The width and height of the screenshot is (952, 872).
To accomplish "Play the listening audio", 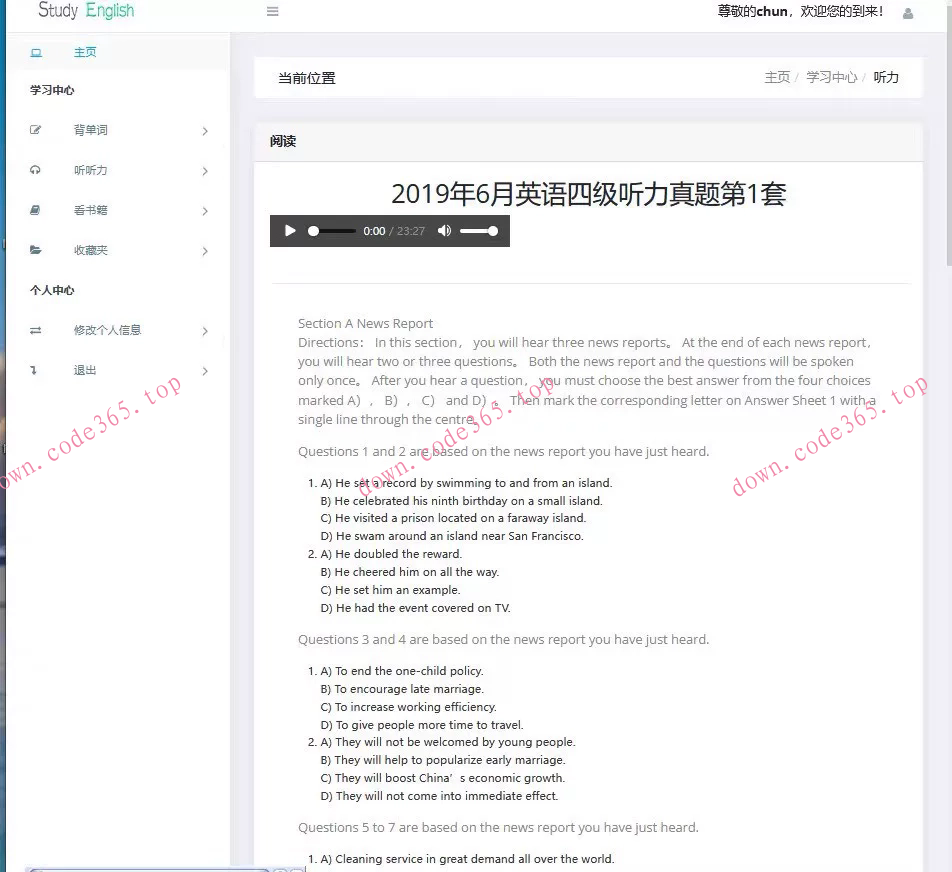I will (290, 231).
